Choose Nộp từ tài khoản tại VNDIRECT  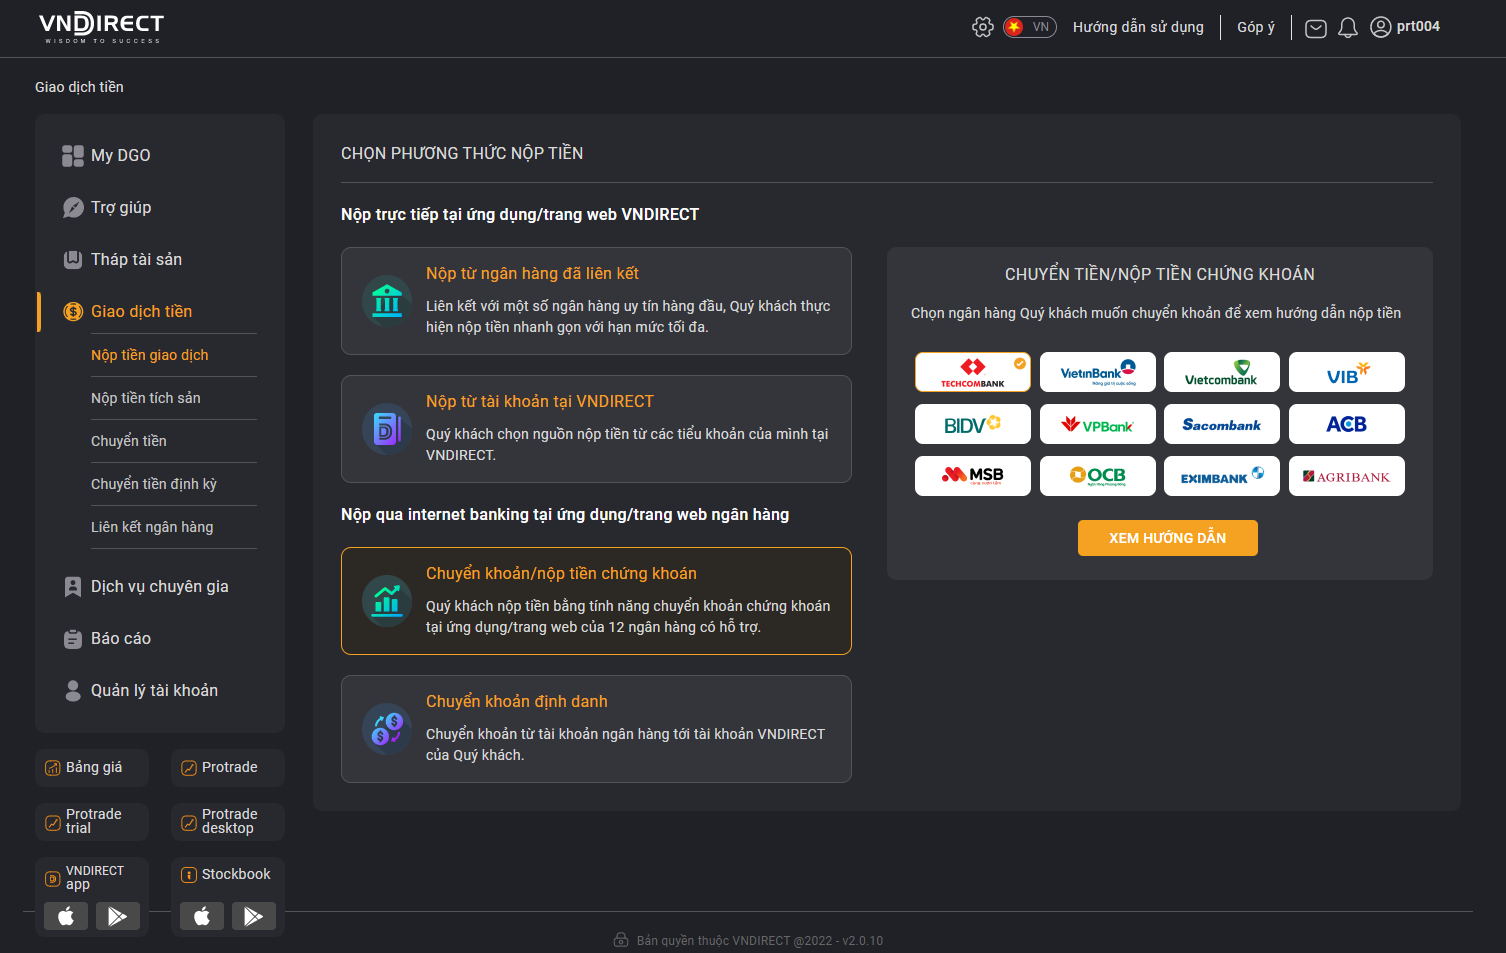(596, 429)
